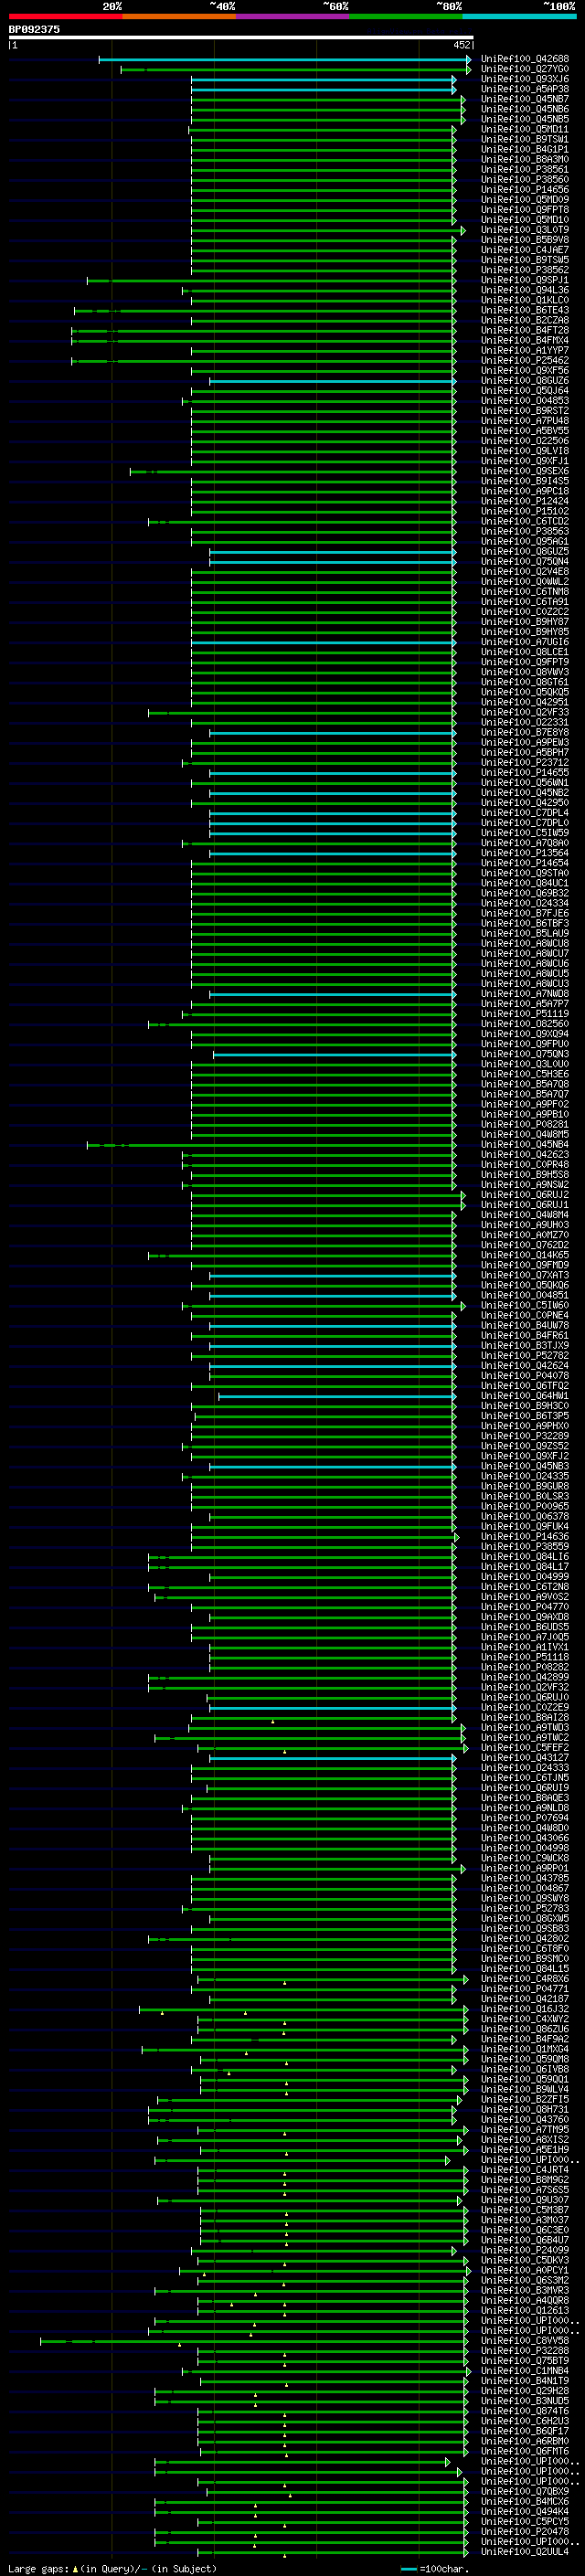The width and height of the screenshot is (585, 2576).
Task: Open the UniRef100_P32288 entry
Action: tap(525, 2351)
